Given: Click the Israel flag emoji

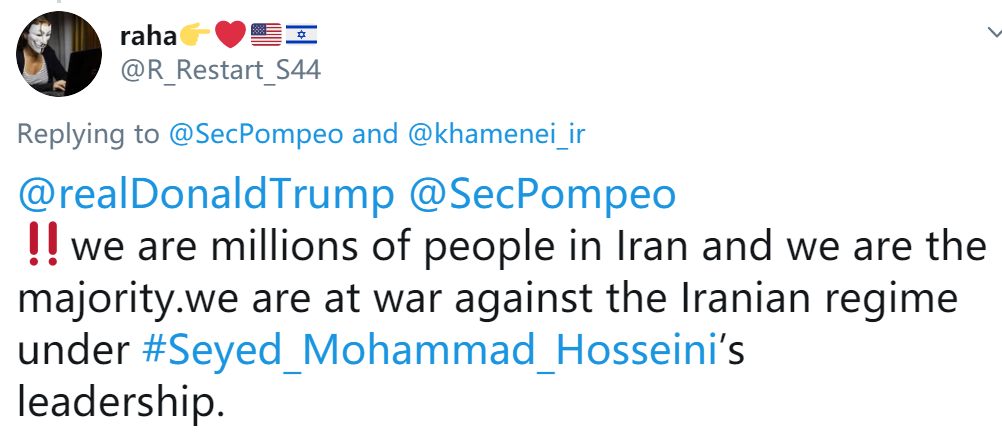Looking at the screenshot, I should (x=301, y=36).
